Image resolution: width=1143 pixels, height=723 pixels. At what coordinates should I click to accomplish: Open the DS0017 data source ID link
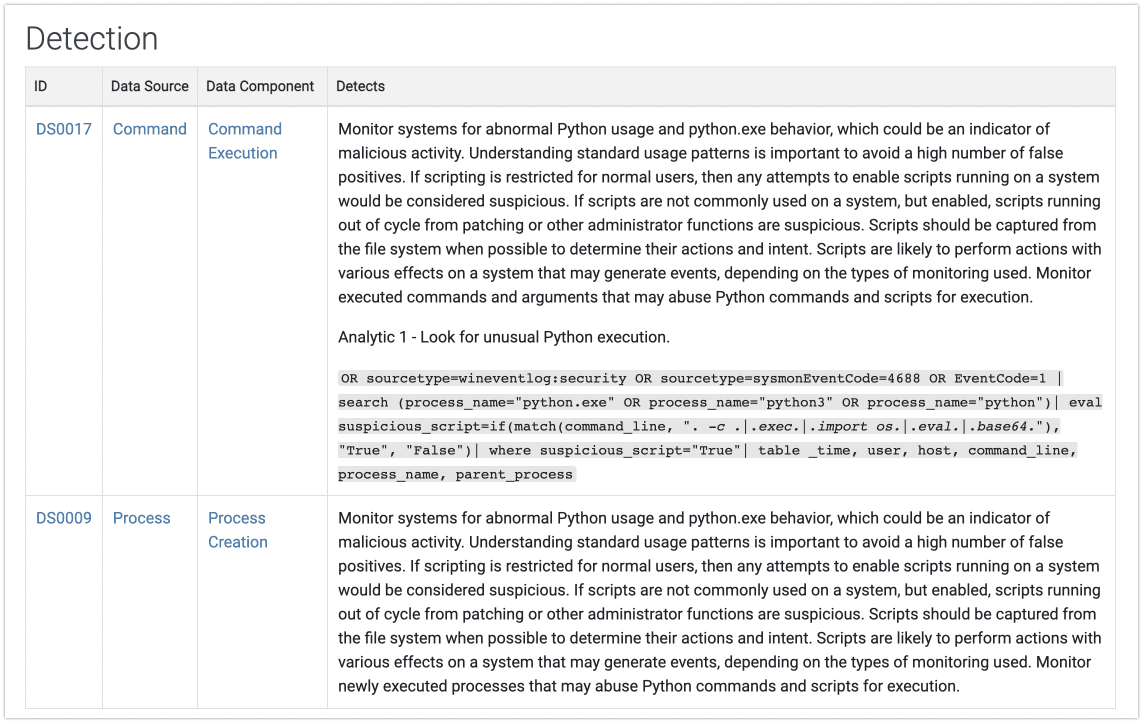(63, 129)
